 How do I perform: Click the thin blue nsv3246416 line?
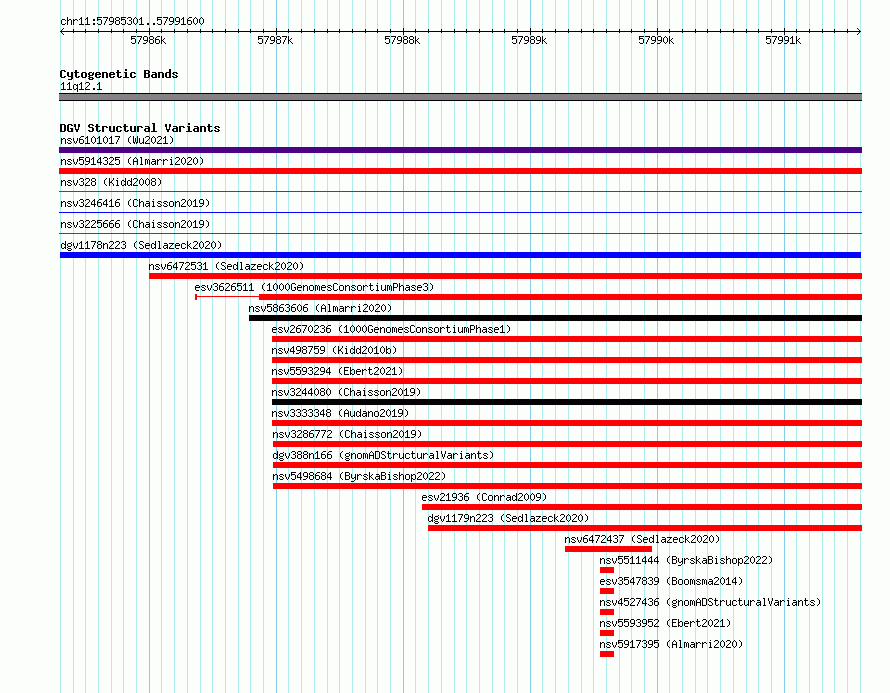click(460, 213)
